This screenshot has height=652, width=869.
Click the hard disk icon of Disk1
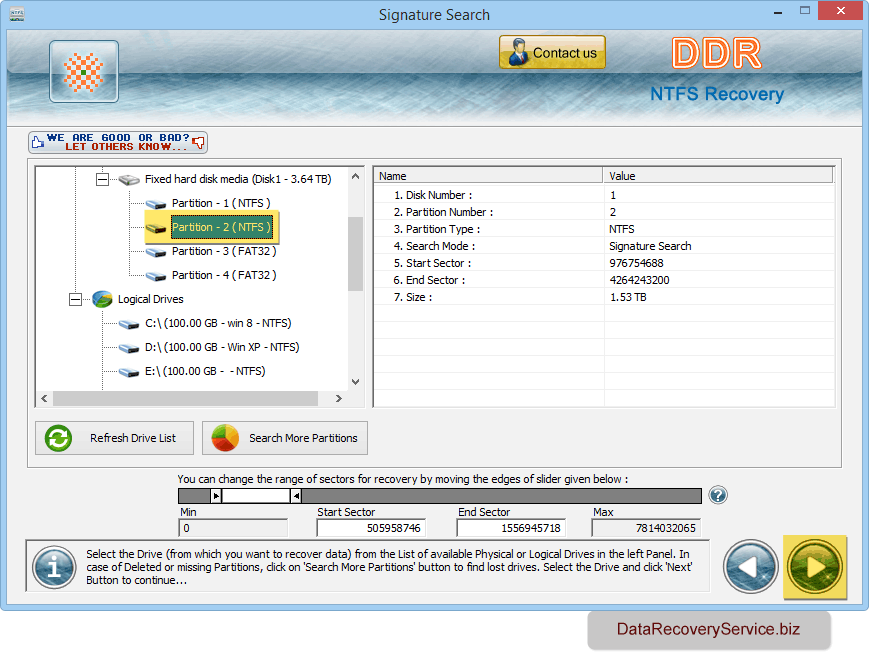click(x=129, y=180)
